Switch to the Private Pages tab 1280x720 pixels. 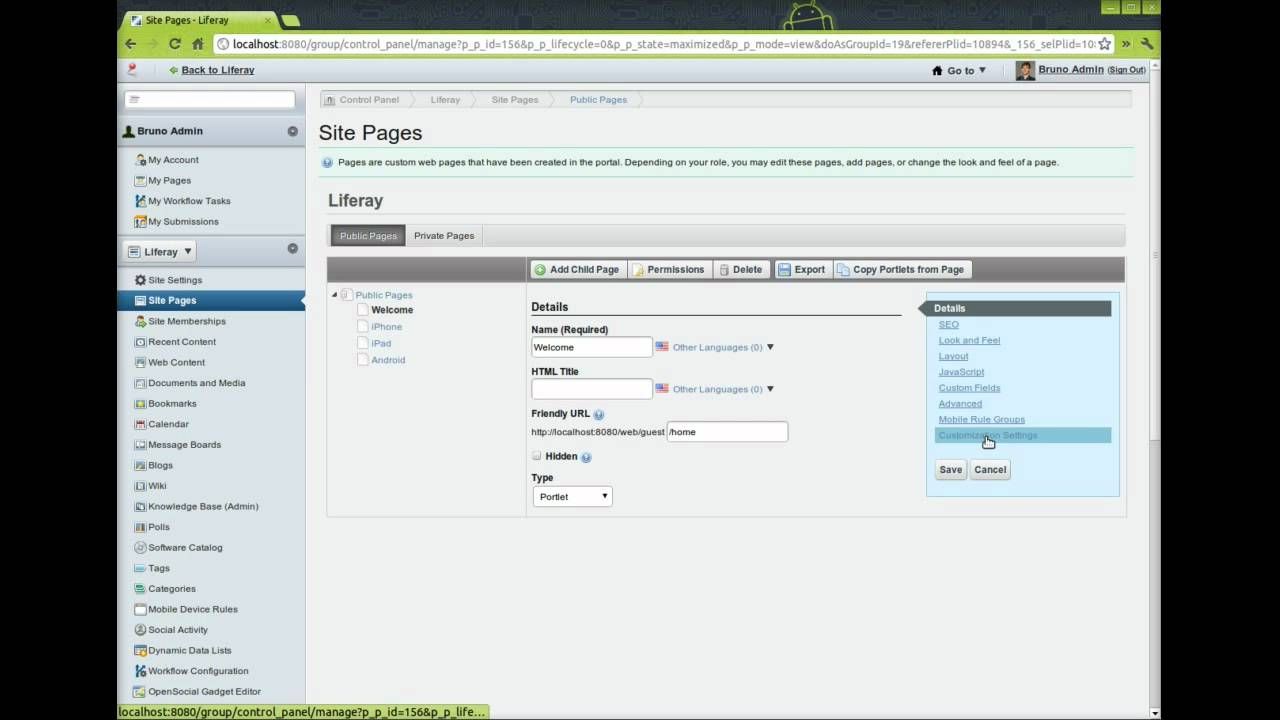tap(443, 235)
